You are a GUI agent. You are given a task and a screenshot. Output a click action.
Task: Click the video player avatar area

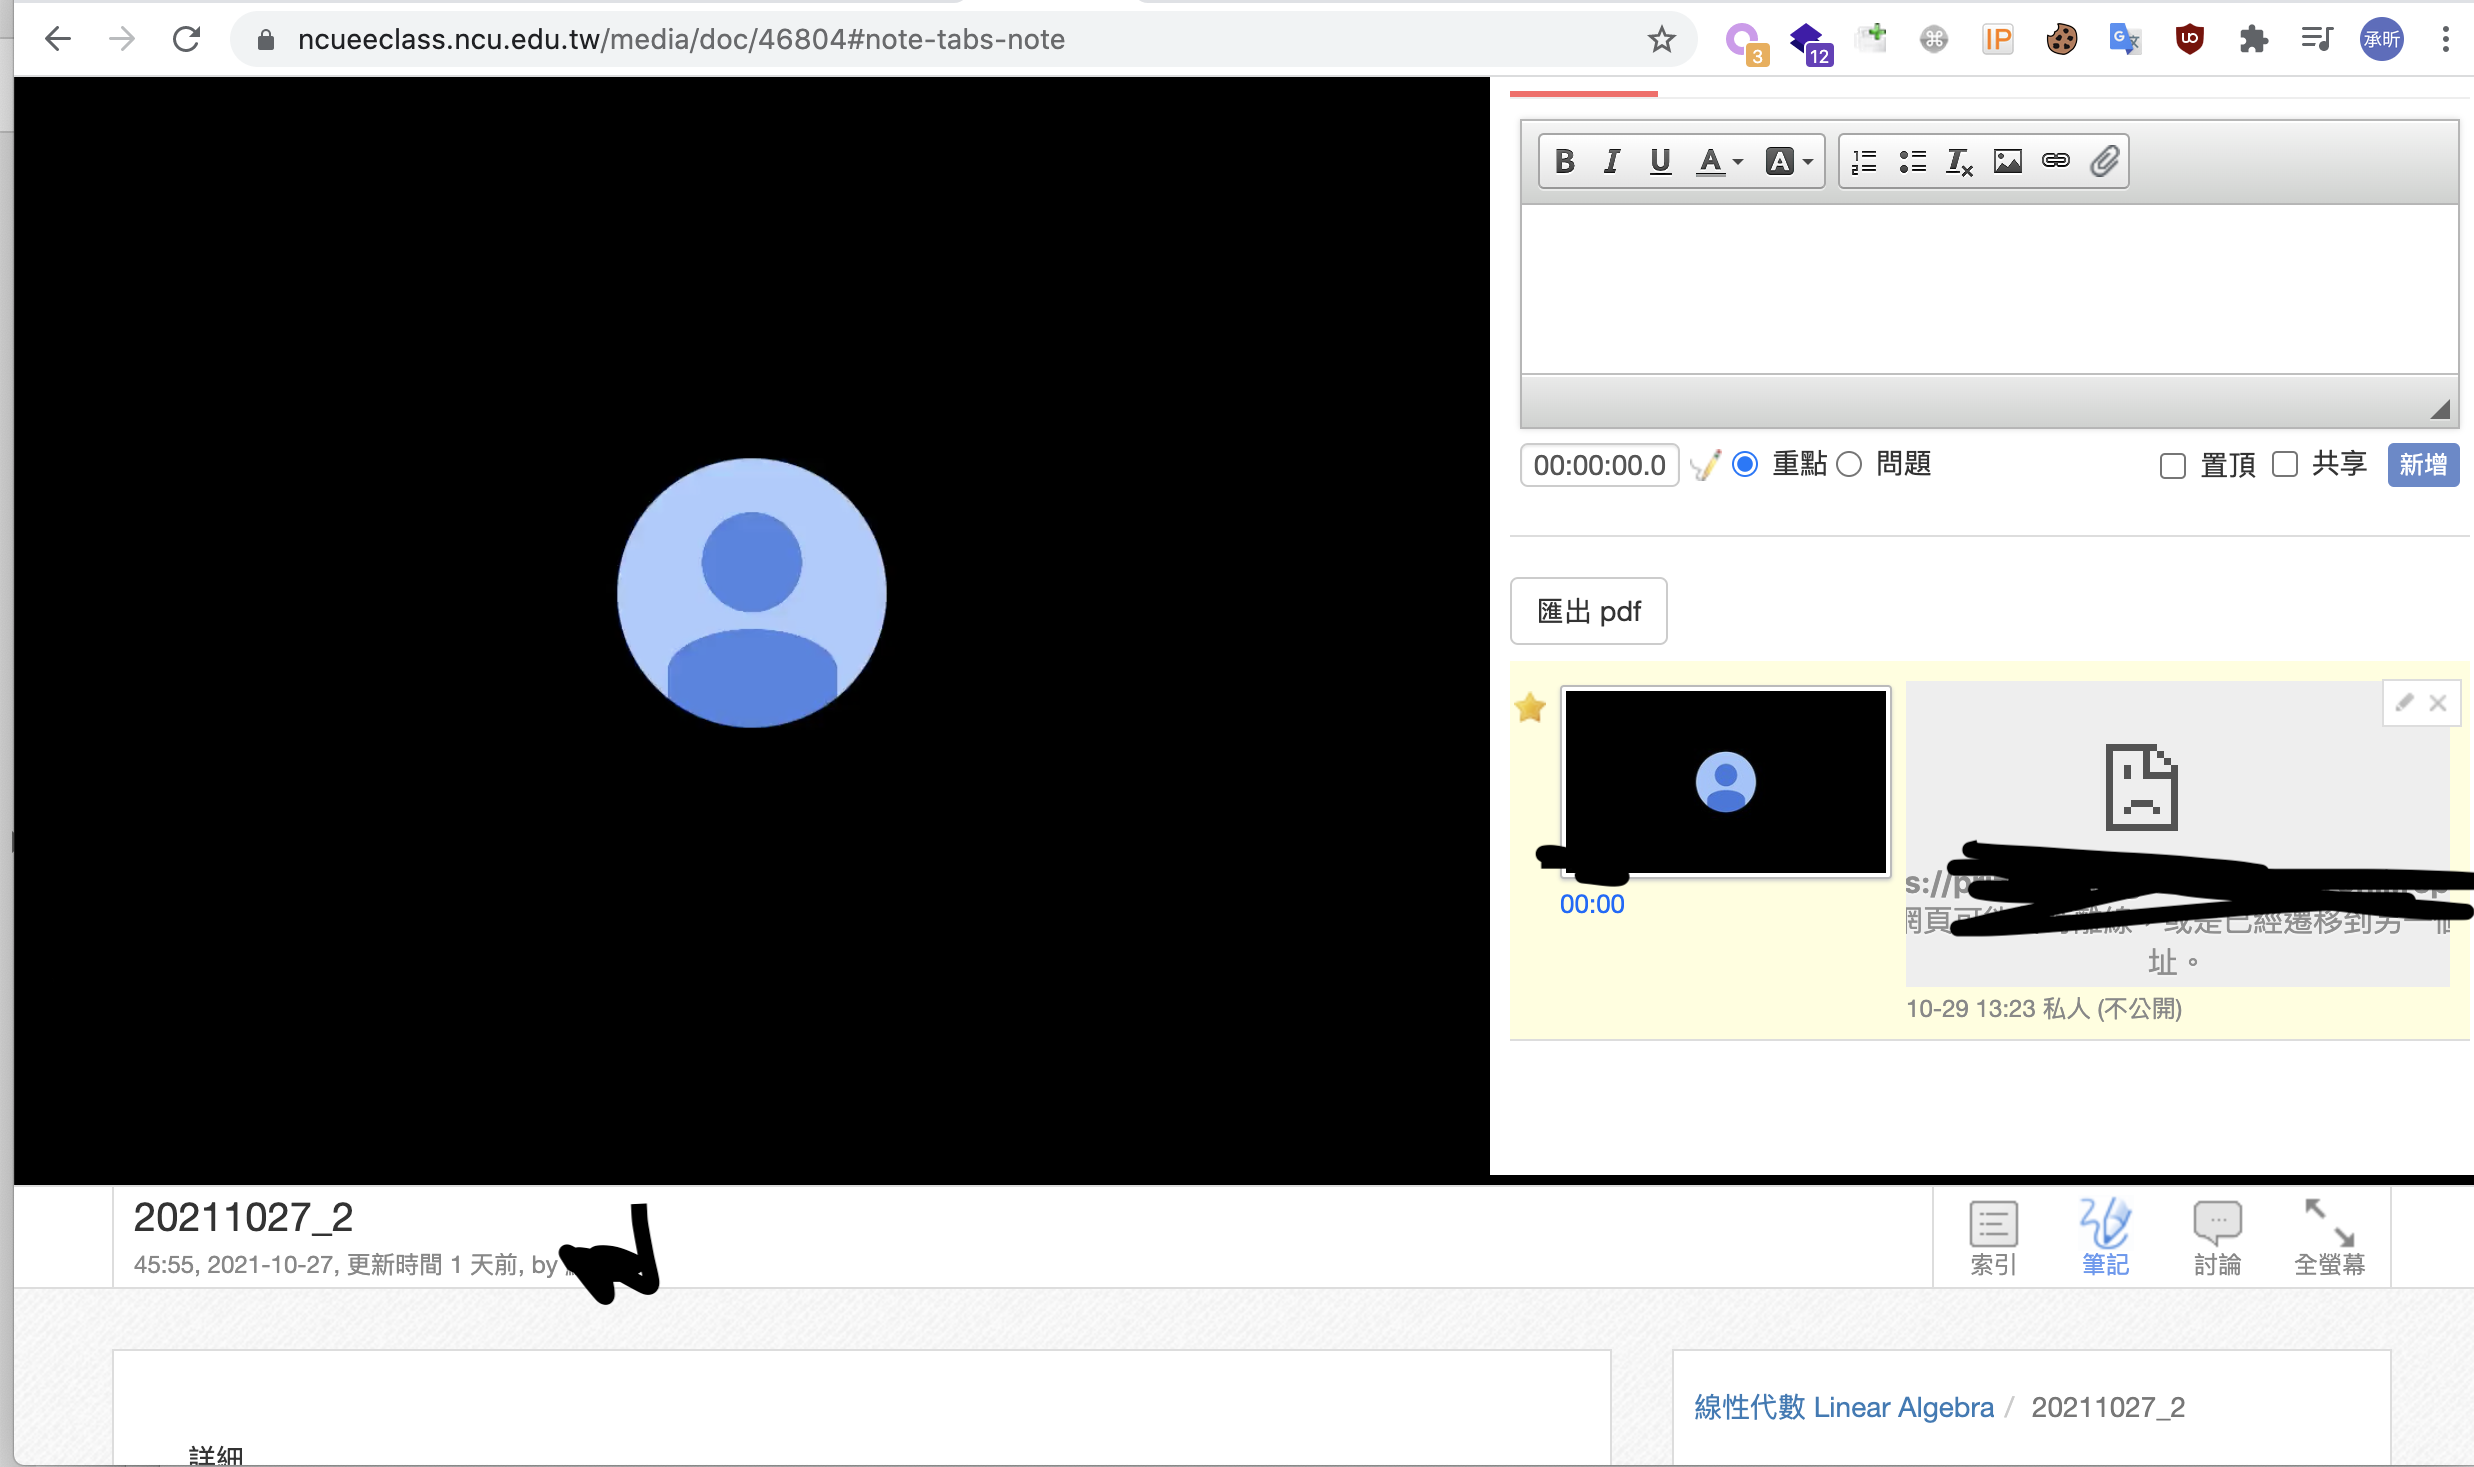[x=751, y=592]
